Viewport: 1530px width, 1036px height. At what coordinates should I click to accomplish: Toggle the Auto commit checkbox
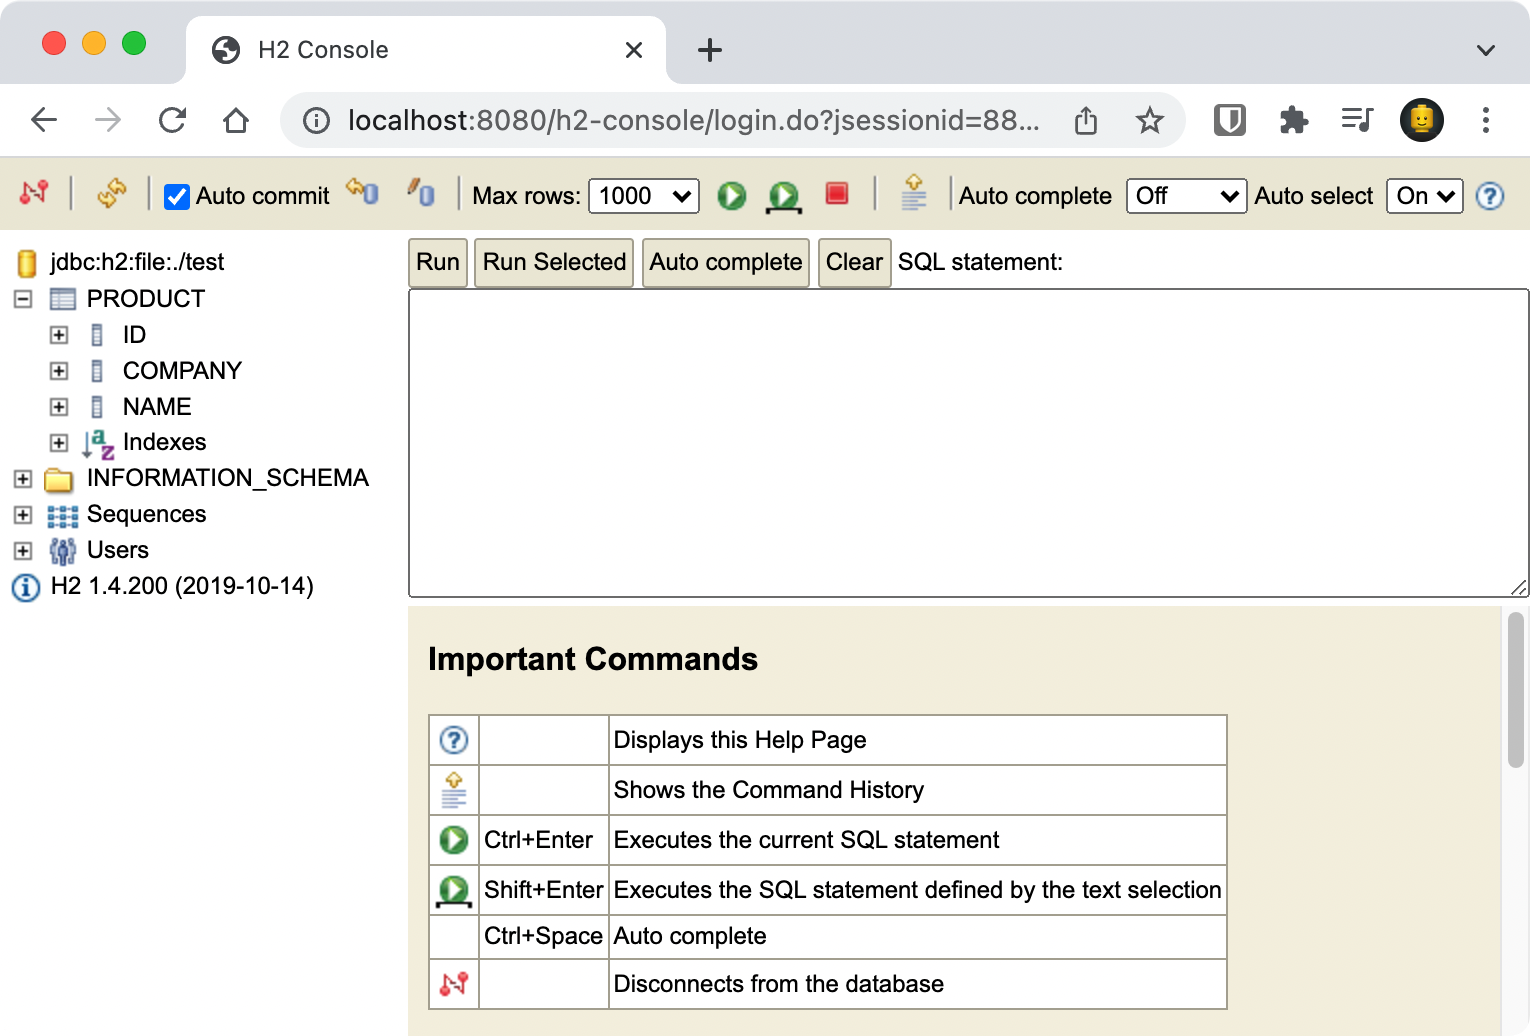point(177,197)
